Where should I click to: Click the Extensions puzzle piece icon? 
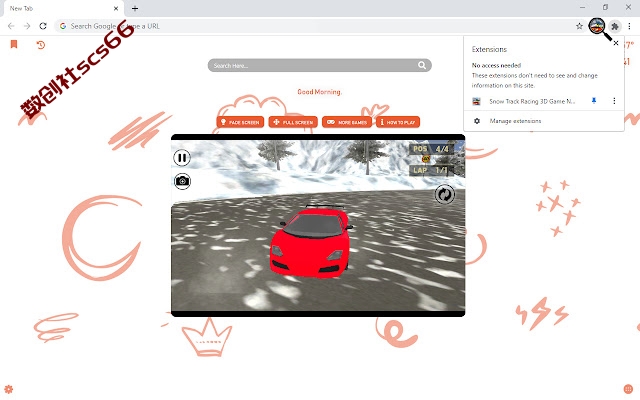pyautogui.click(x=615, y=26)
